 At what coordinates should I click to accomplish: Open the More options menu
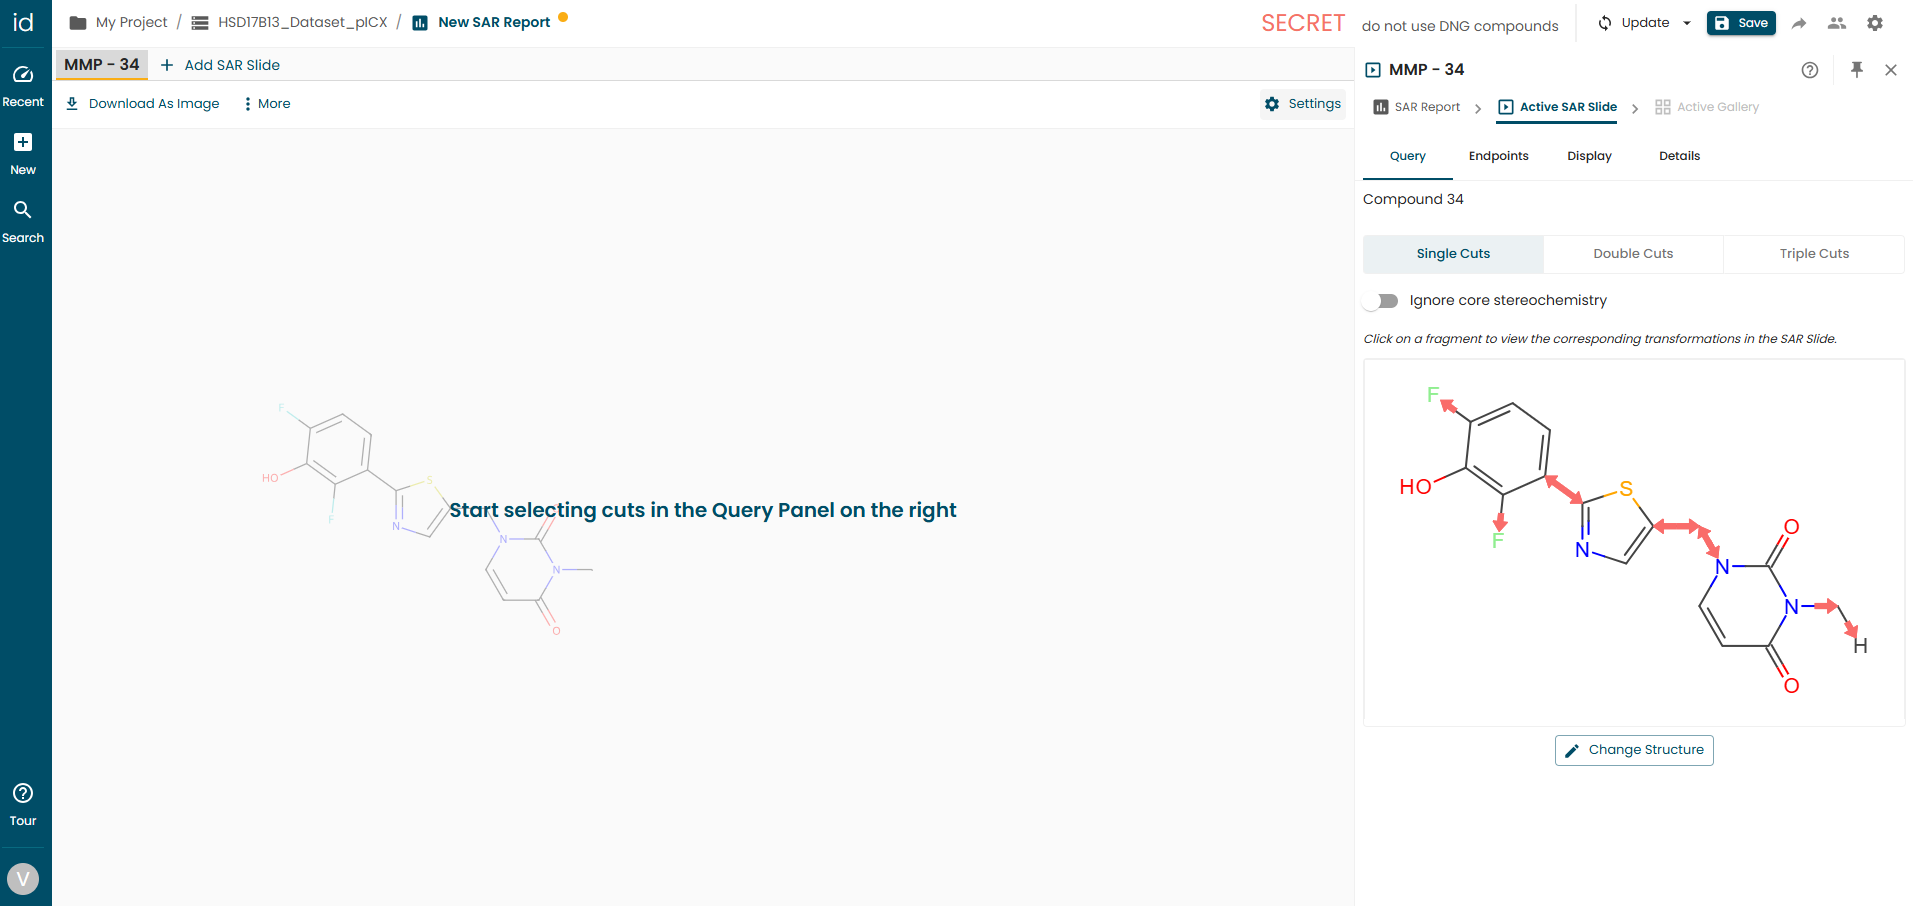pyautogui.click(x=267, y=104)
